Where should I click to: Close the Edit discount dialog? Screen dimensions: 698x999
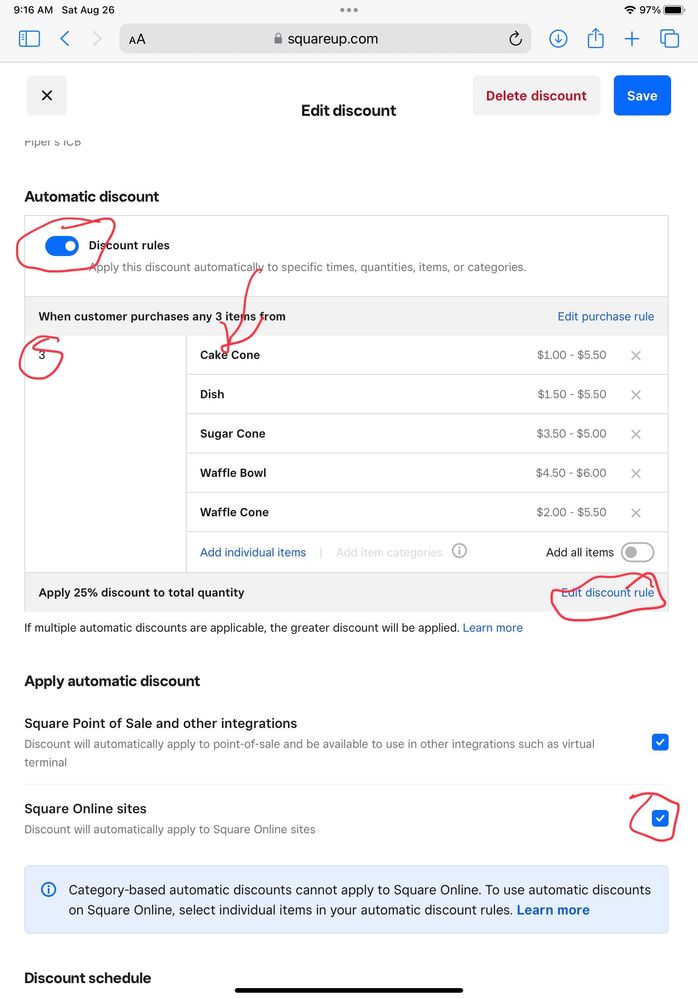click(x=46, y=96)
